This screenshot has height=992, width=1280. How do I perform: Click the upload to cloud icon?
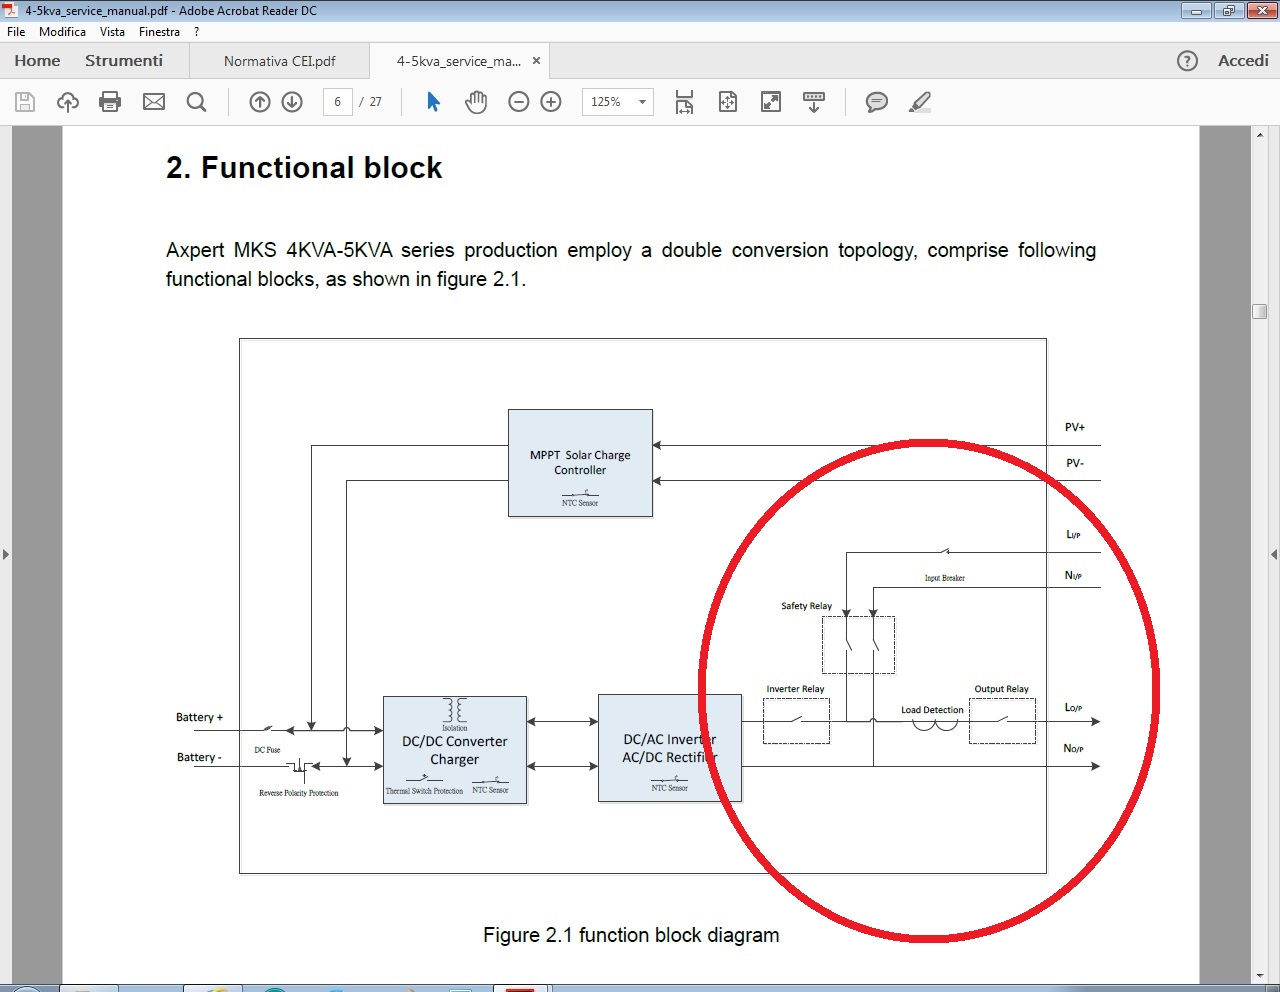(68, 102)
